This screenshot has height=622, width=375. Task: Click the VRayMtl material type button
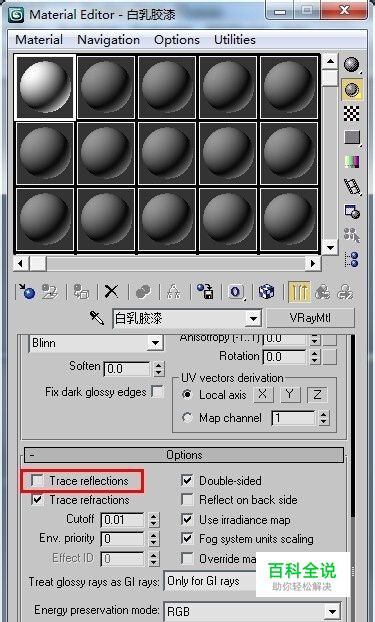310,318
